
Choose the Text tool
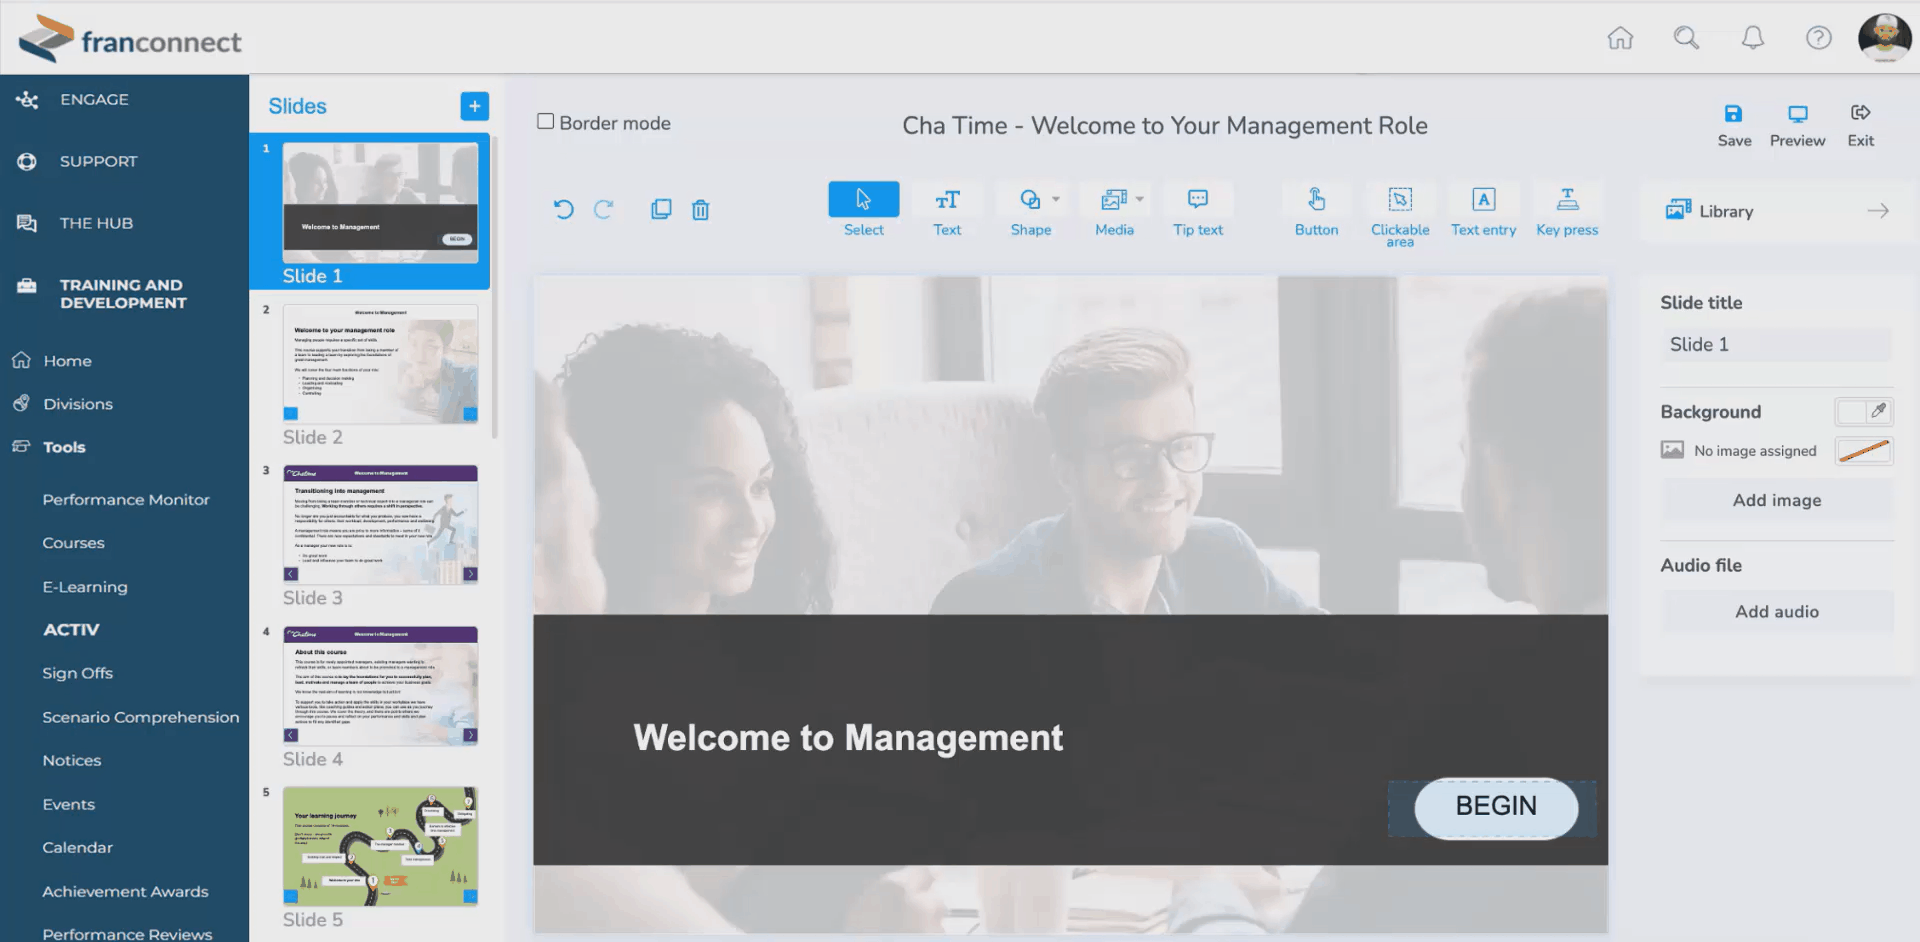947,210
